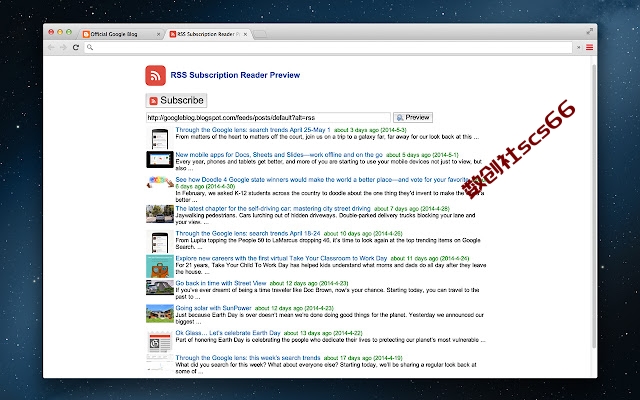The image size is (640, 400).
Task: Click the fullscreen arrows icon in title bar
Action: tap(590, 31)
